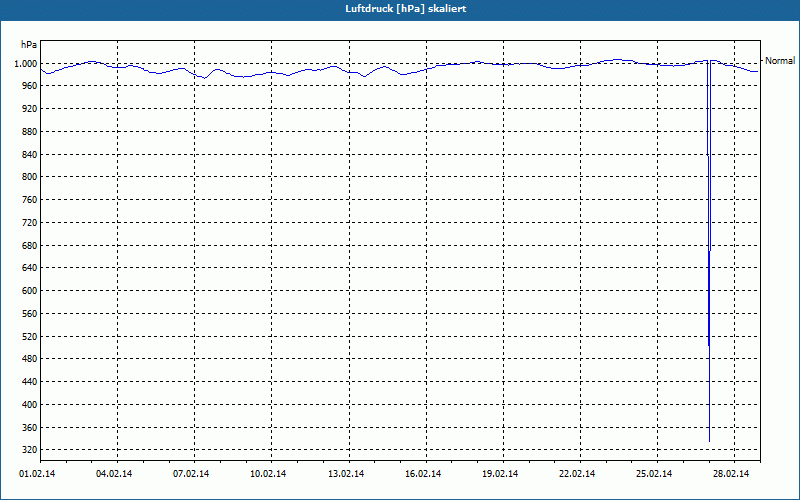Click the date label 04.02.14
Screen dimensions: 800x500
[x=114, y=474]
